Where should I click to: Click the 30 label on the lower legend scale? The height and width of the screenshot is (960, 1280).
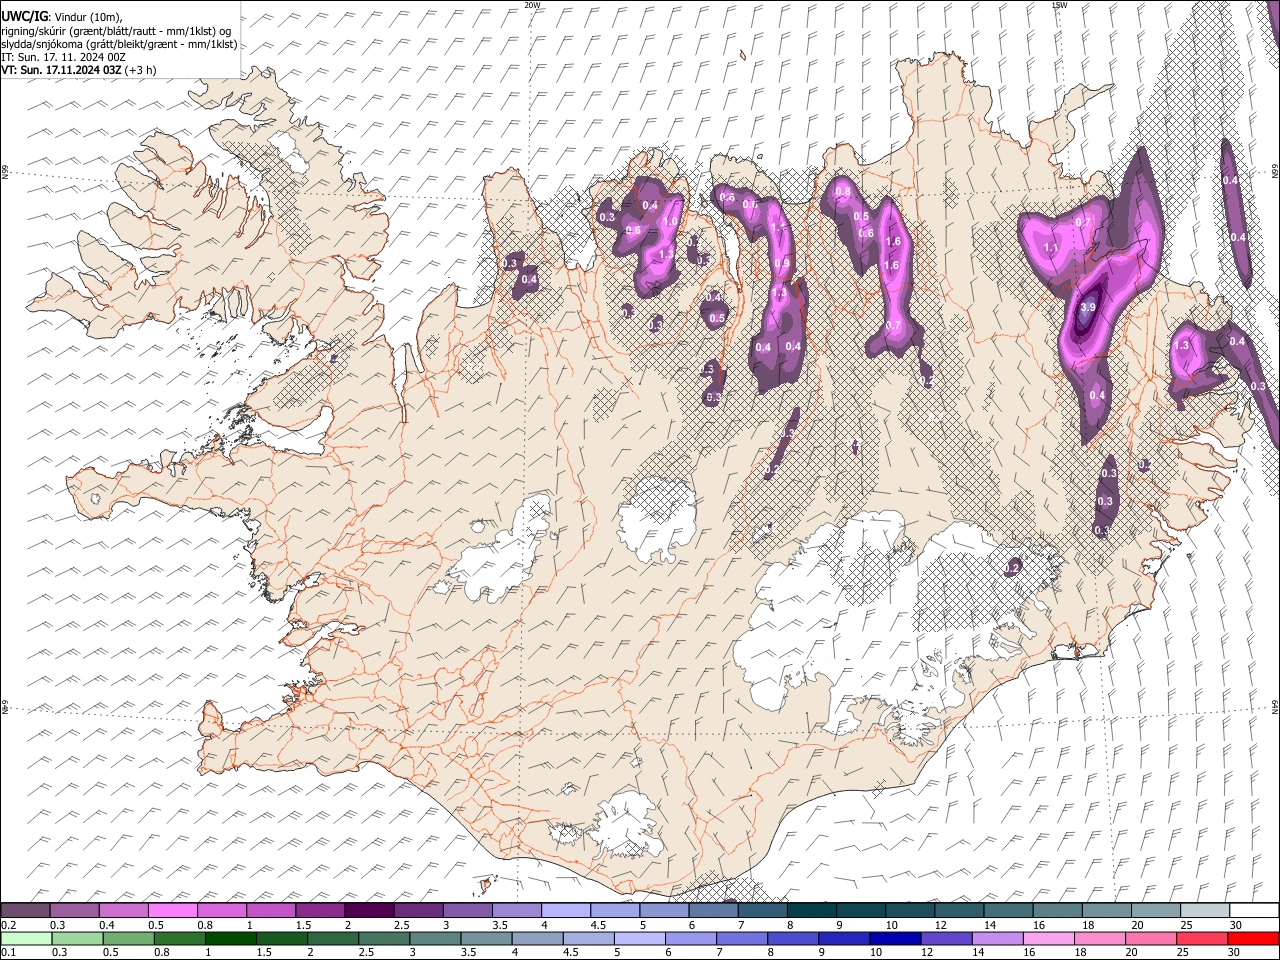[x=1236, y=952]
